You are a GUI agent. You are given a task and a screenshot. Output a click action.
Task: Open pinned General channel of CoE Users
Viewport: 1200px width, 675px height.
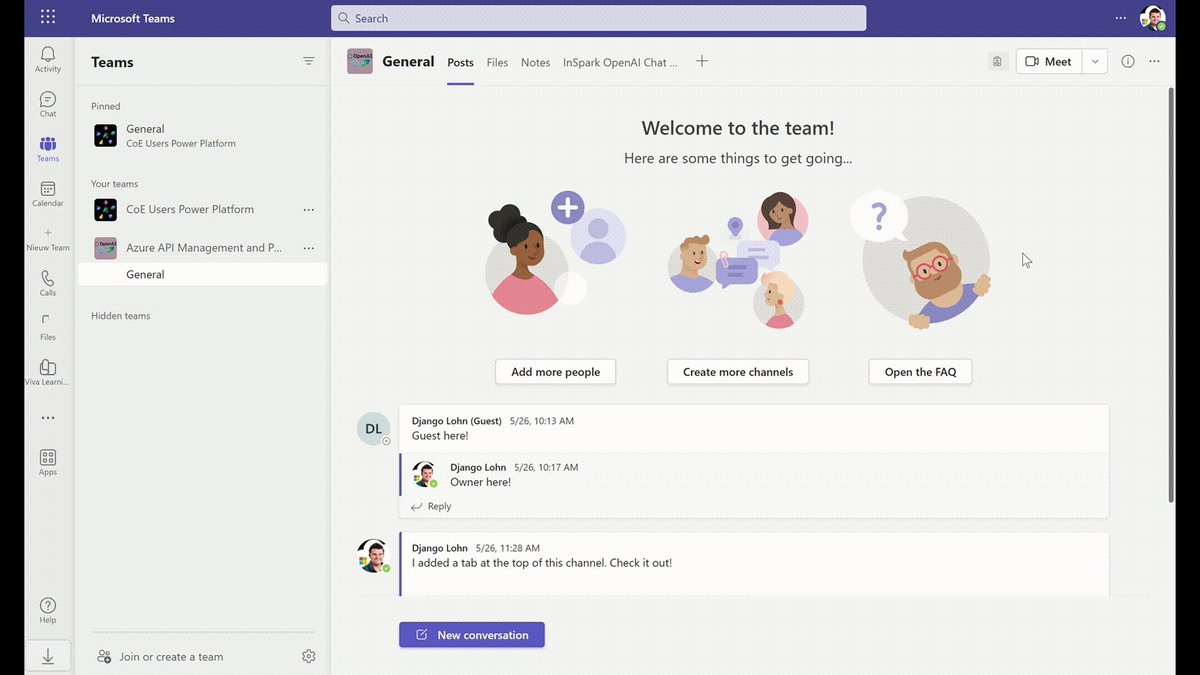pyautogui.click(x=202, y=136)
